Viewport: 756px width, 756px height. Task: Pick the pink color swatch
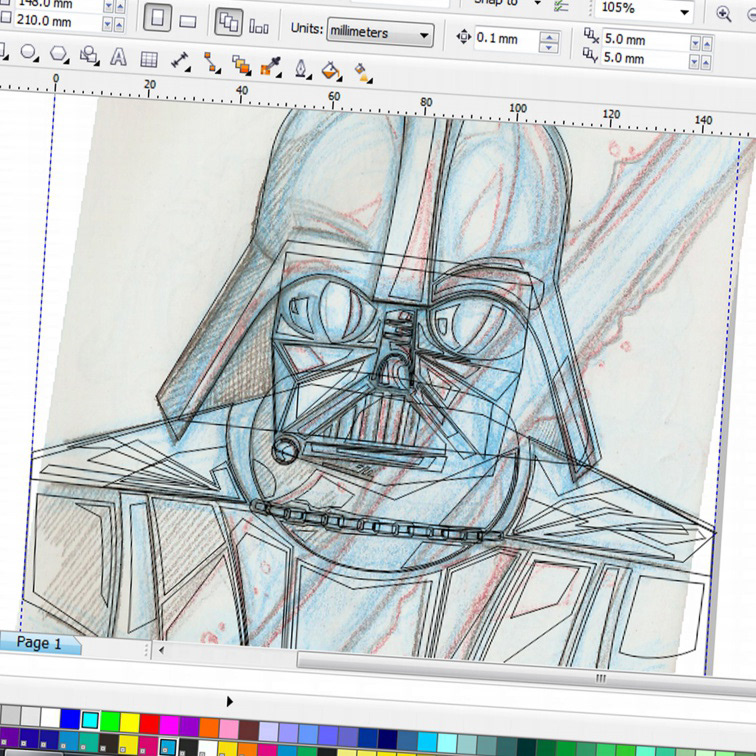click(229, 729)
